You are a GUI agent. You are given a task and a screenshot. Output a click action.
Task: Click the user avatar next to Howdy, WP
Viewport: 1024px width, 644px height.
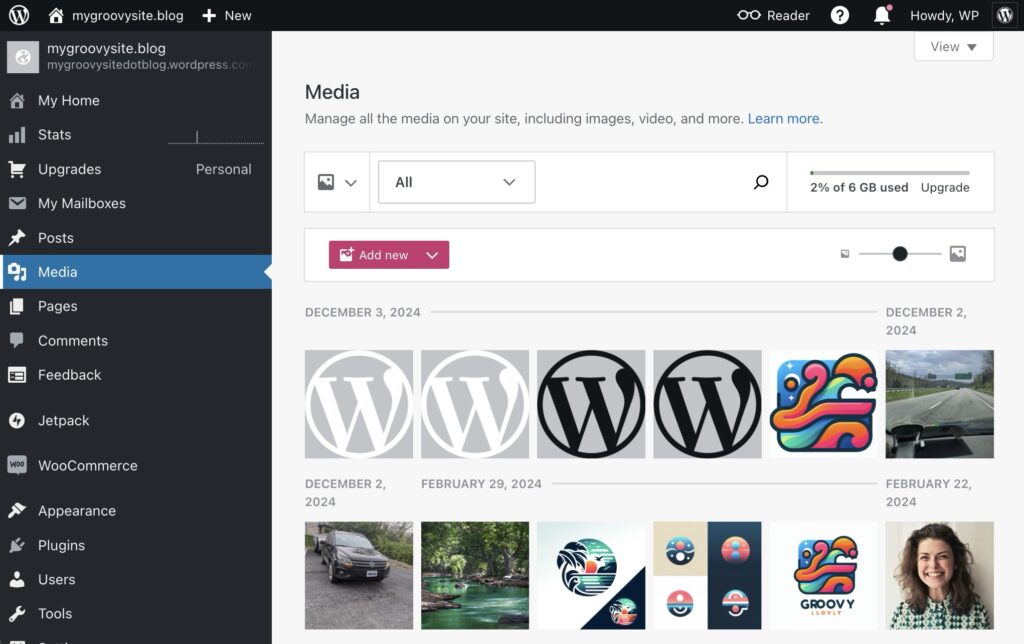tap(1005, 15)
